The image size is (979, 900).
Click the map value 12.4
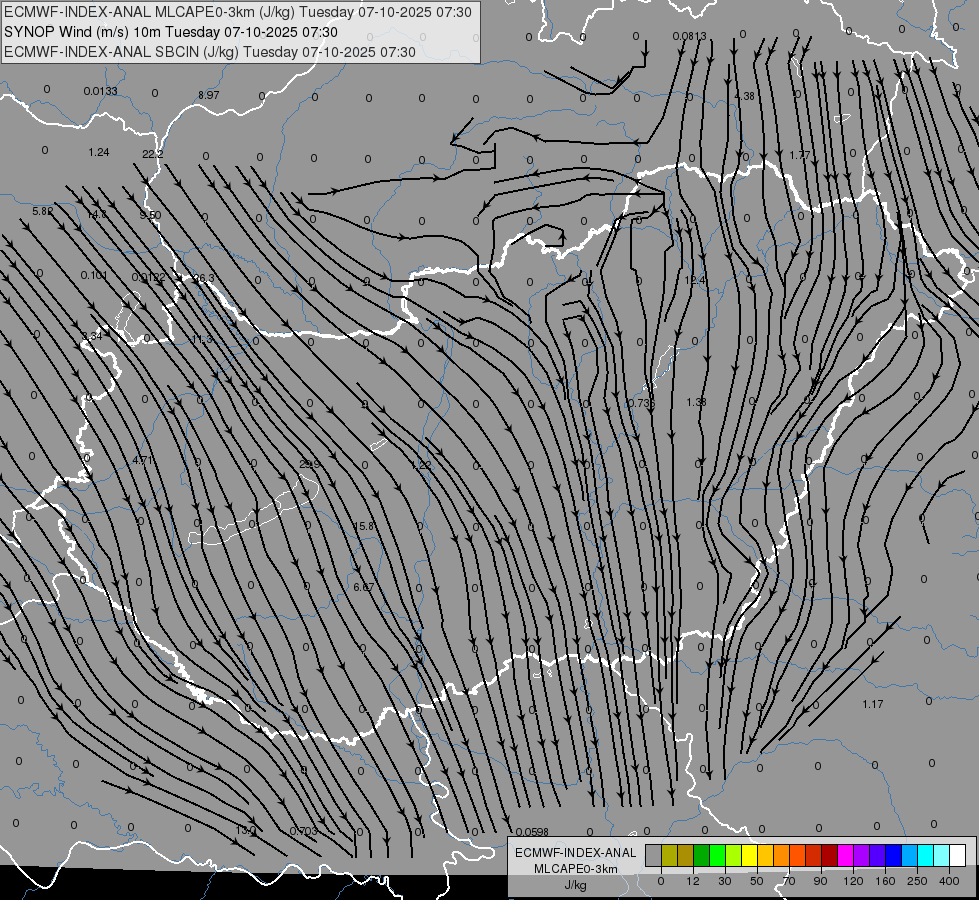tap(695, 280)
